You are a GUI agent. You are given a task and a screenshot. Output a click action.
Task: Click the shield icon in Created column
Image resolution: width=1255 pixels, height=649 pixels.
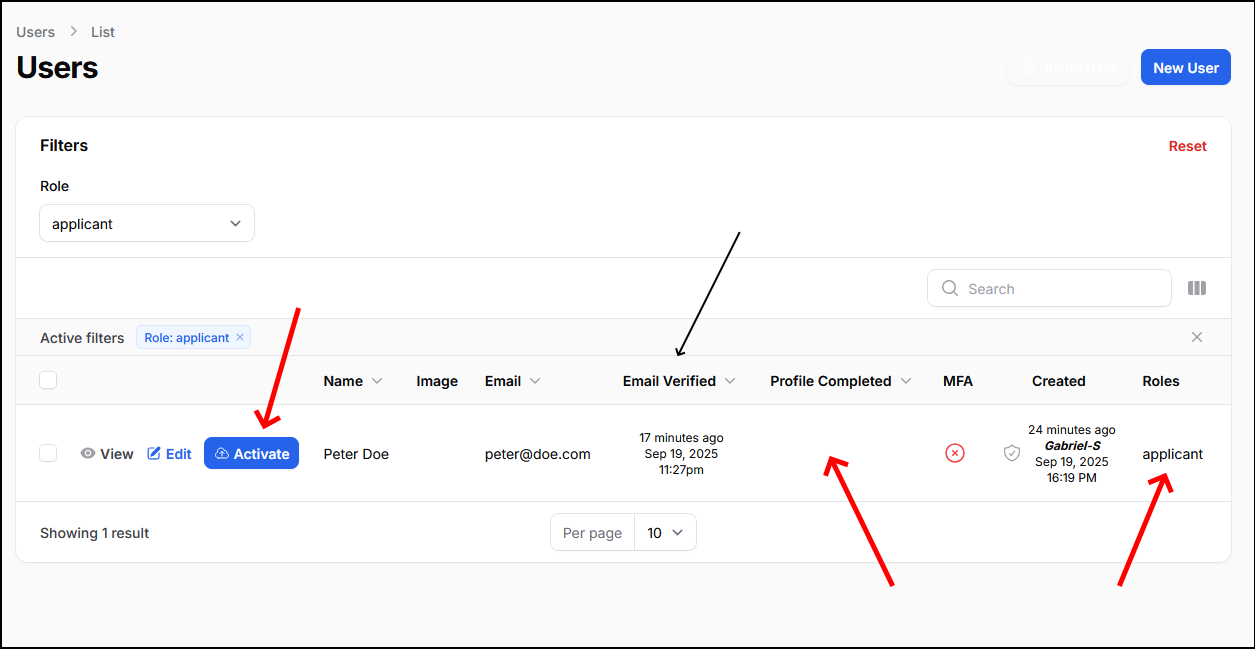pos(1012,453)
